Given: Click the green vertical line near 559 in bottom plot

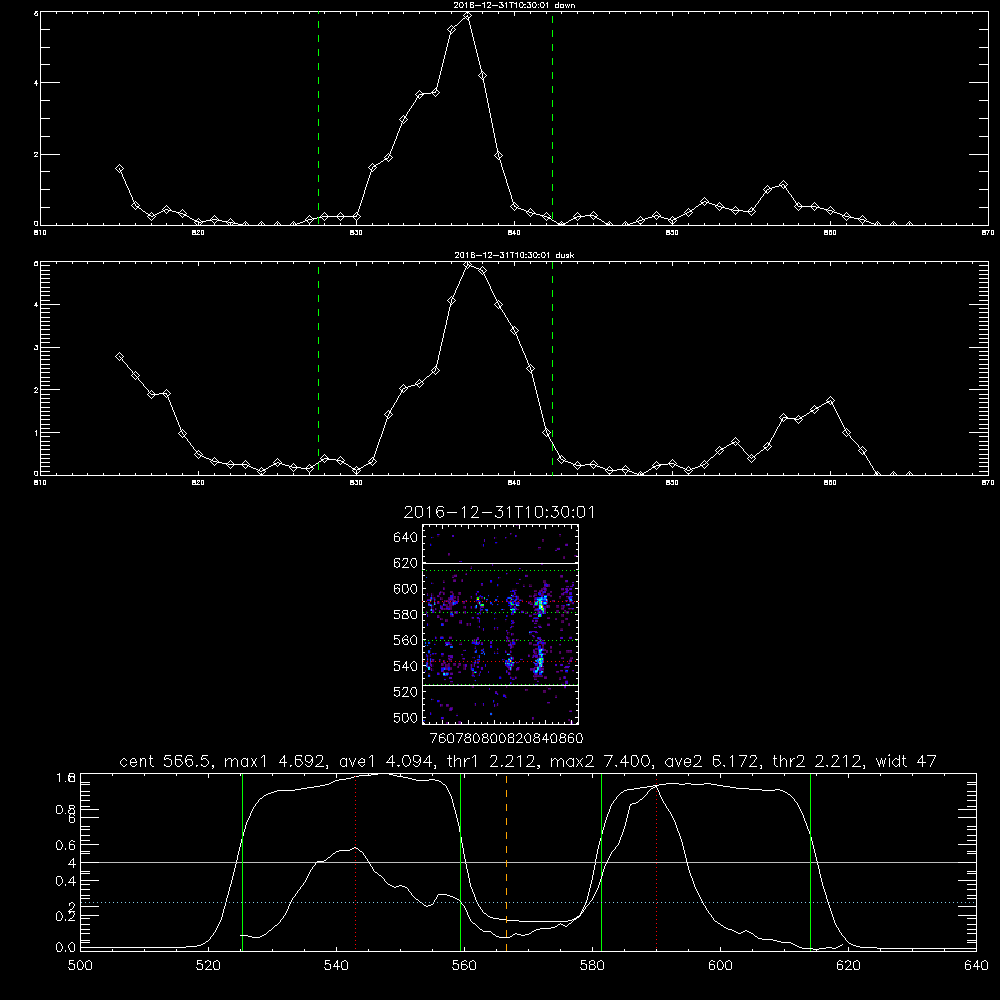Looking at the screenshot, I should coord(460,862).
